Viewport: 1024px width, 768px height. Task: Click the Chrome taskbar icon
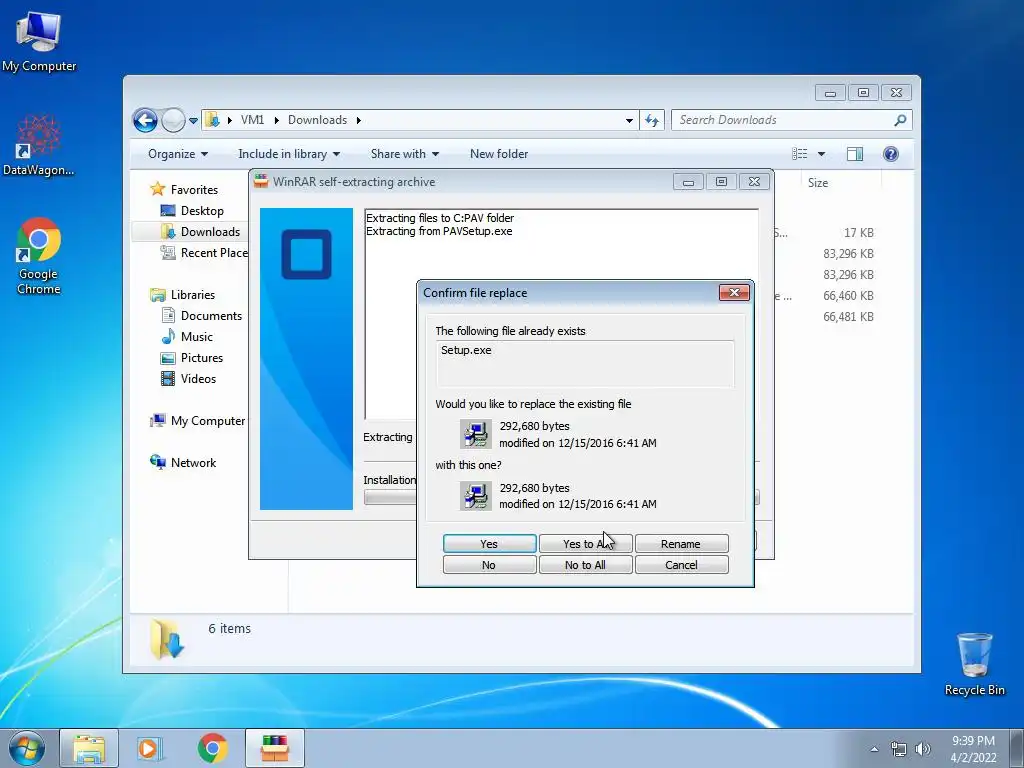point(212,748)
